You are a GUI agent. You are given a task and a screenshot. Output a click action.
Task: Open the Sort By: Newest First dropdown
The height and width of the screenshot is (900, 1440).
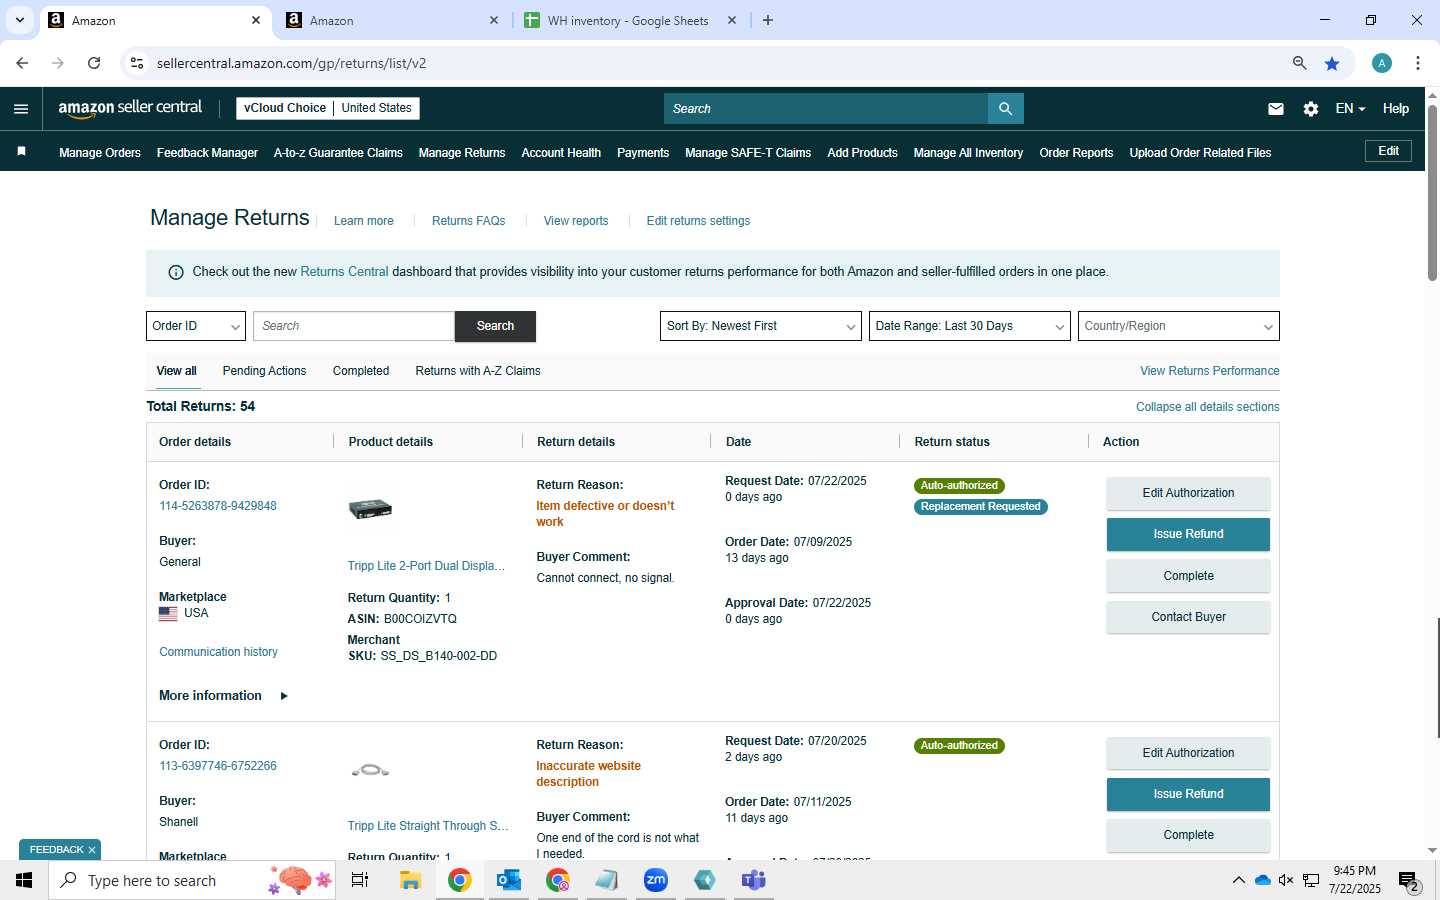pyautogui.click(x=760, y=326)
